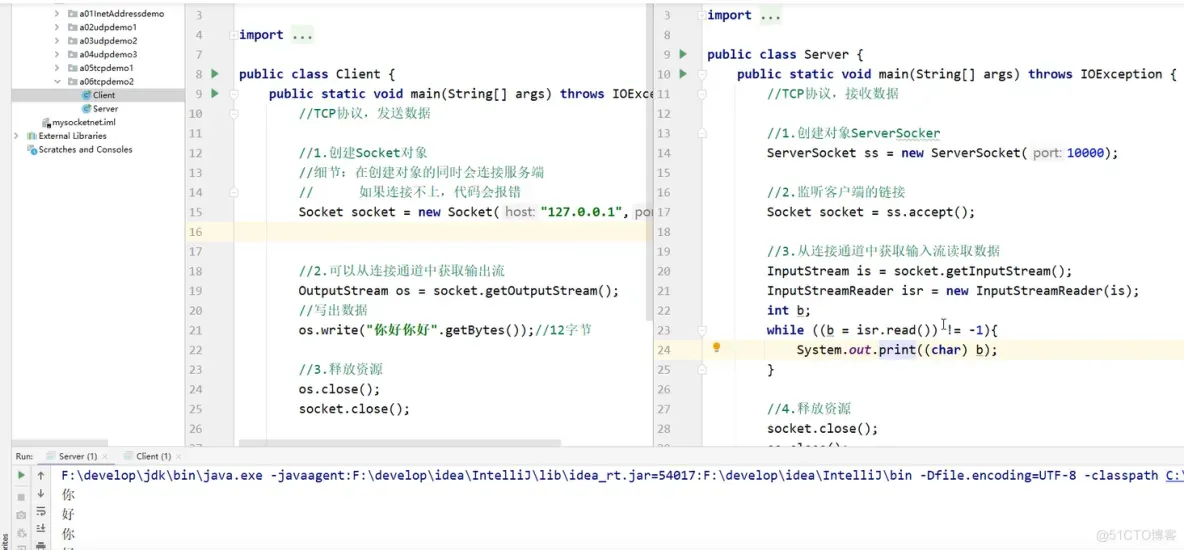1184x550 pixels.
Task: Expand the External Libraries node
Action: point(17,136)
